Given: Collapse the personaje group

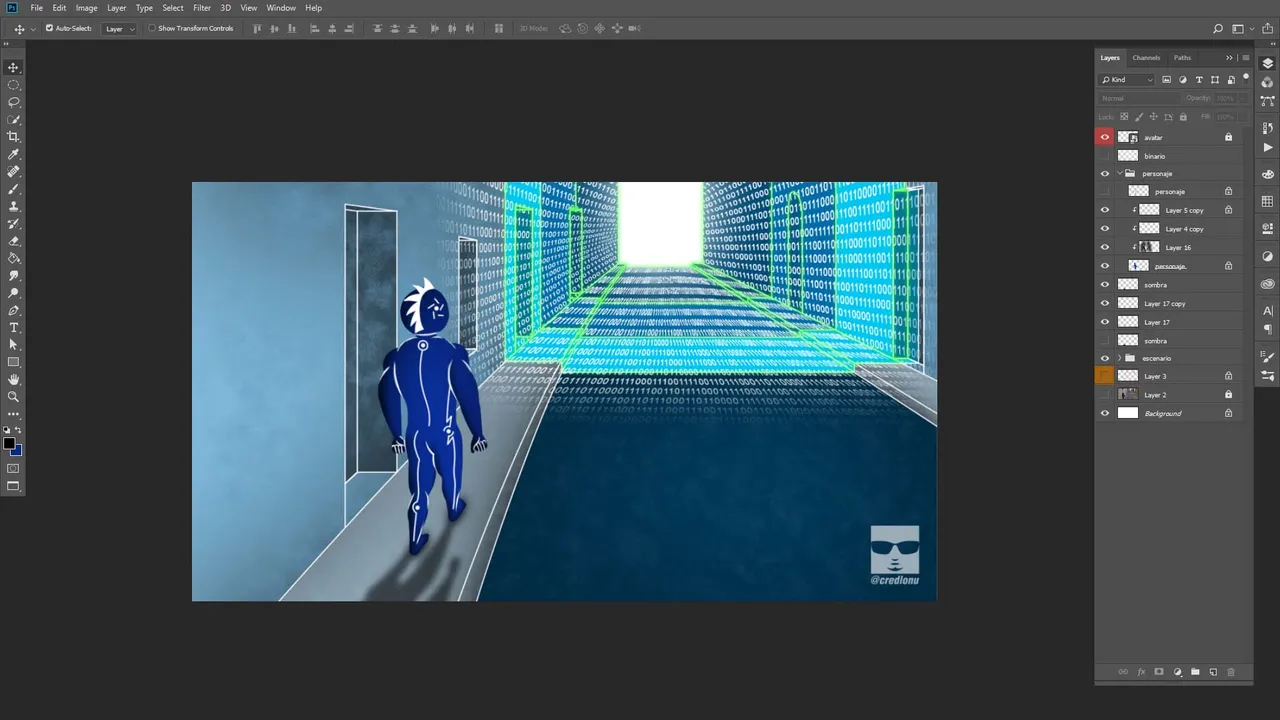Looking at the screenshot, I should [x=1119, y=173].
